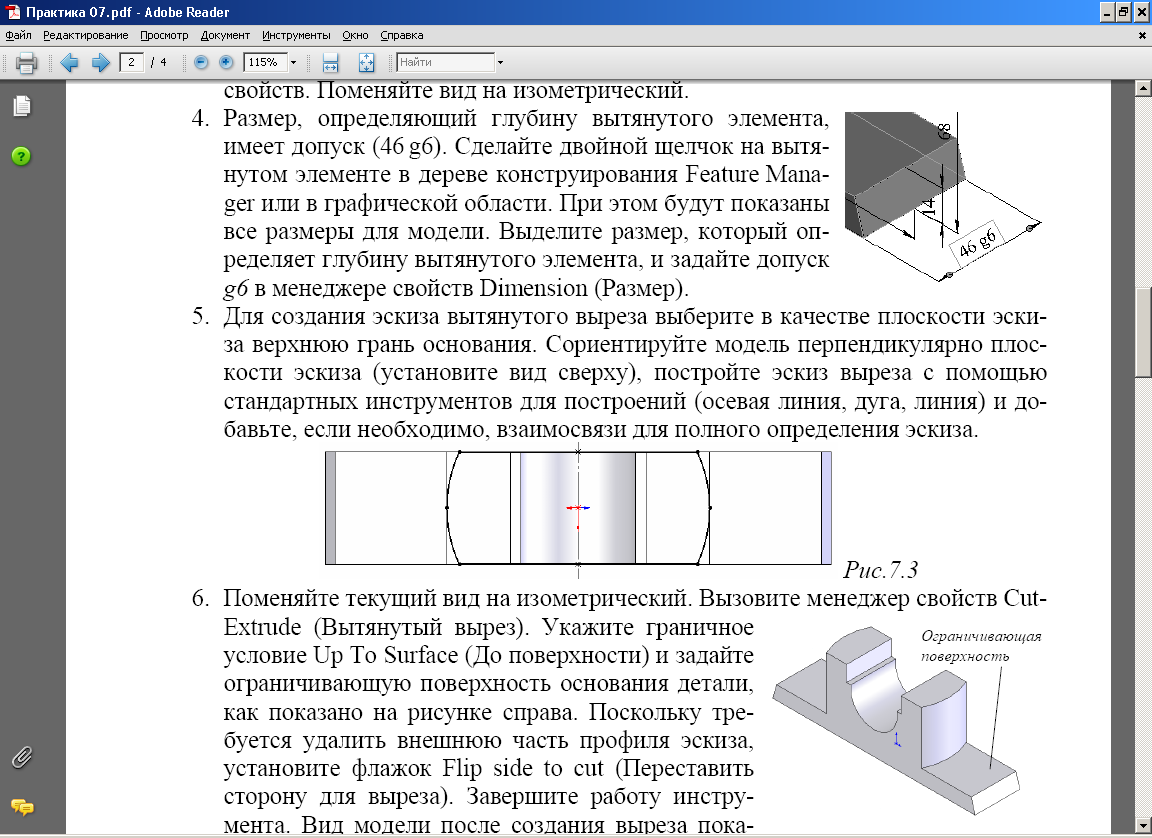Viewport: 1152px width, 838px height.
Task: Go to next page arrow
Action: point(101,62)
